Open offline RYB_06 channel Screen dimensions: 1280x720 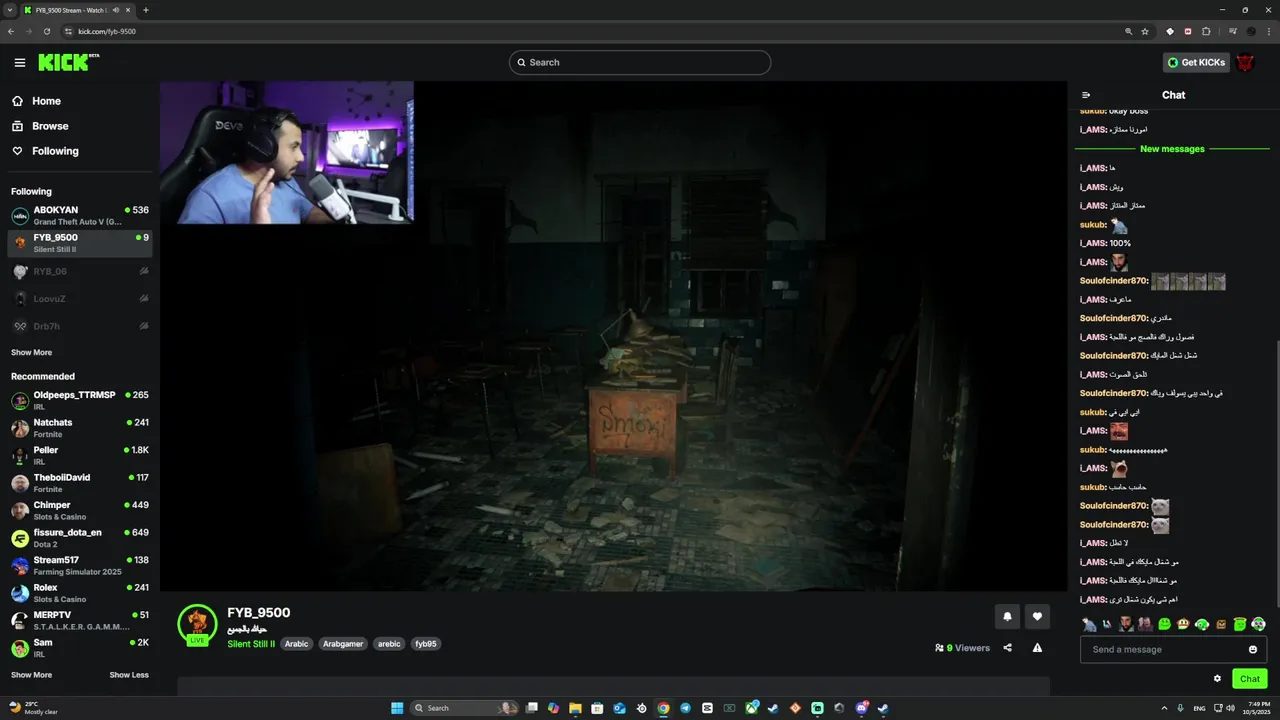80,271
